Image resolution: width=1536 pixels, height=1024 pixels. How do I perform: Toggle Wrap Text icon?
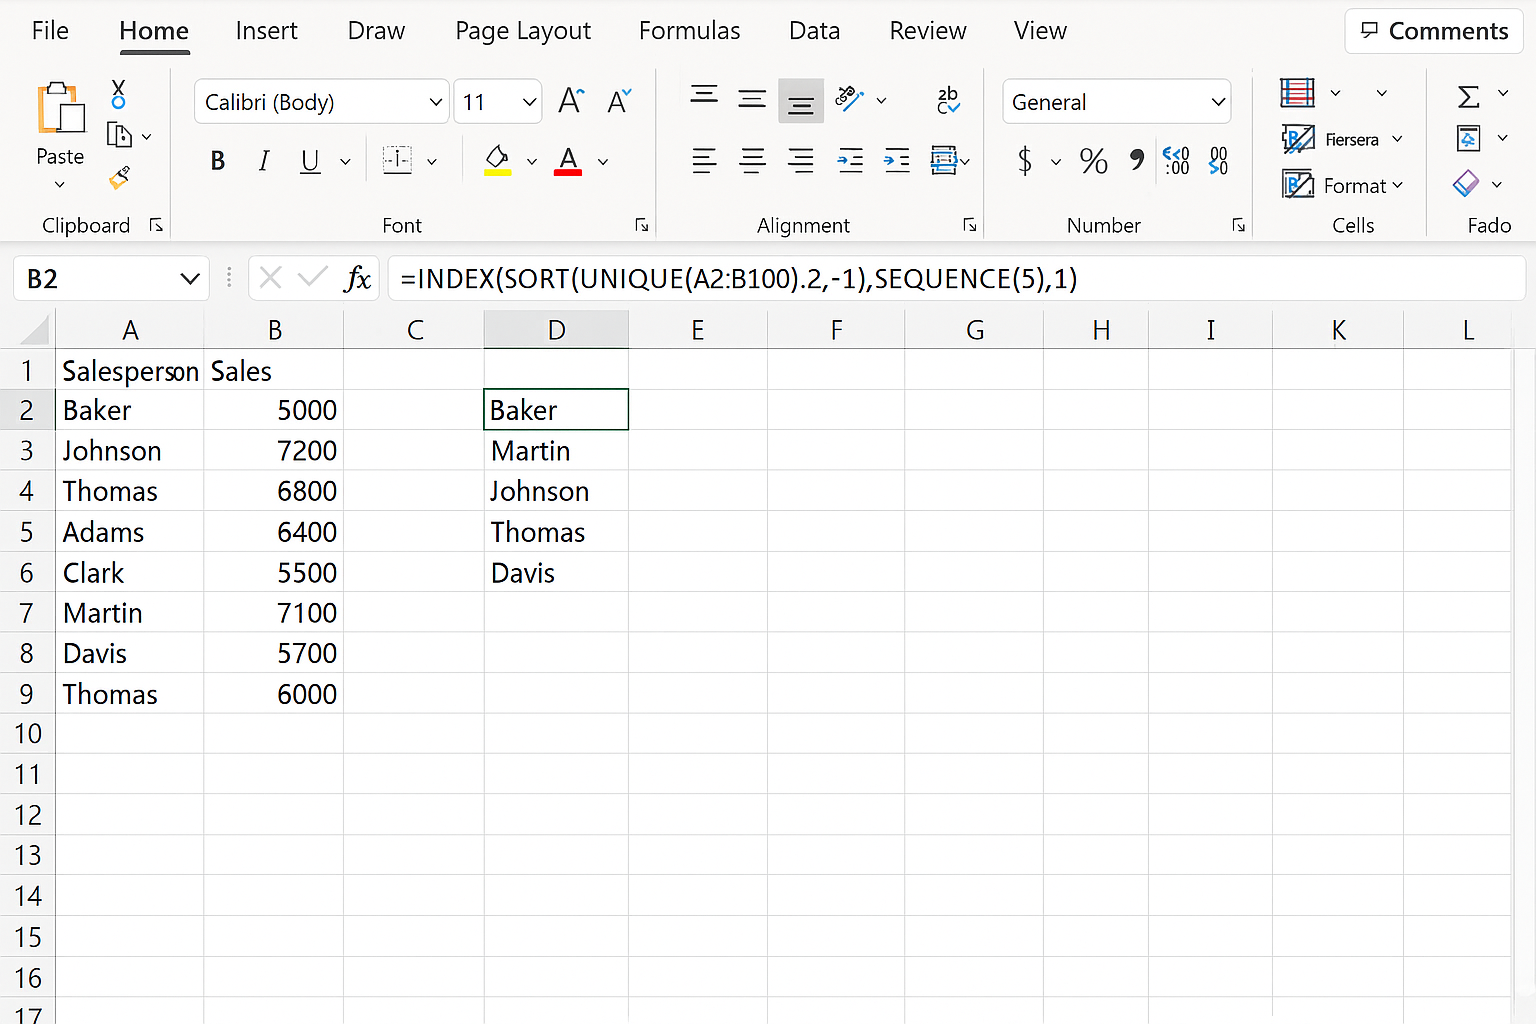click(x=948, y=100)
